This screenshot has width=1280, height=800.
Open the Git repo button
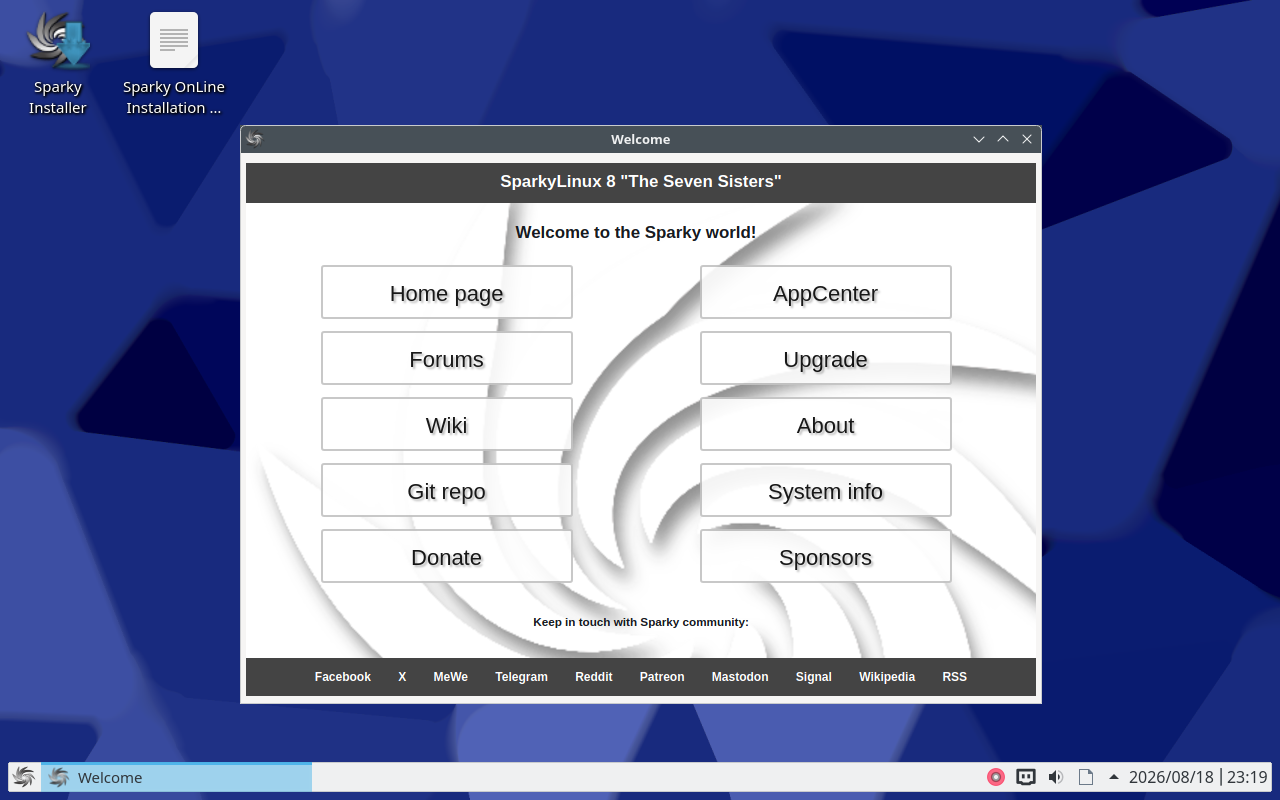pyautogui.click(x=447, y=490)
